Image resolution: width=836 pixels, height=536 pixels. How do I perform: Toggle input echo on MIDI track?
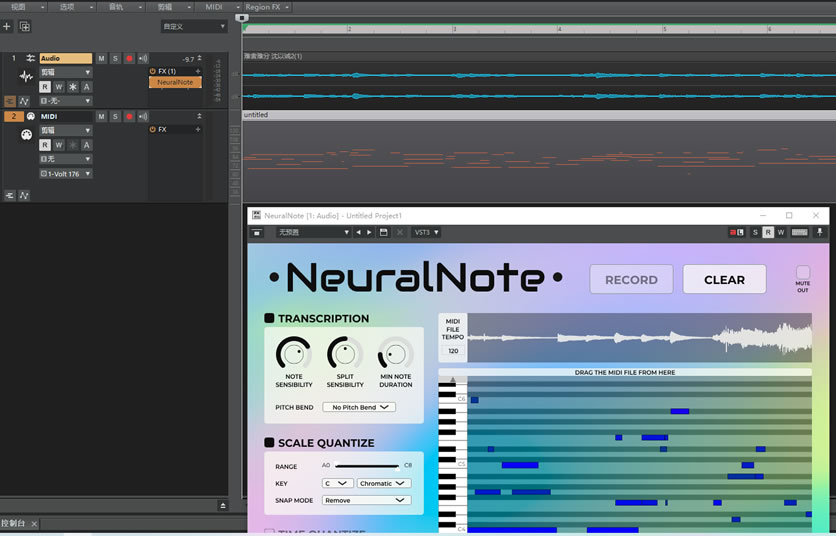click(x=143, y=116)
